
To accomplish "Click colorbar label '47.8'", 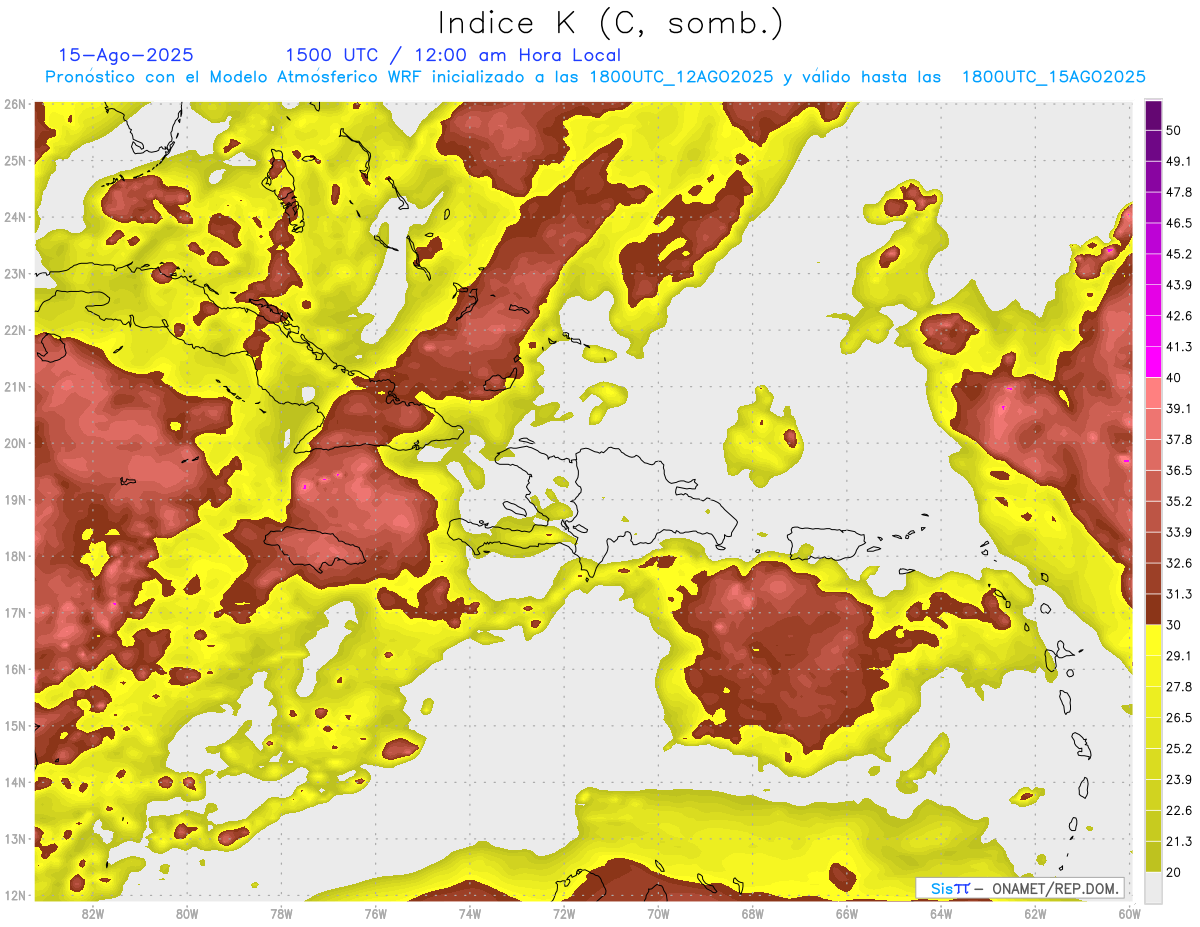I will tap(1178, 192).
